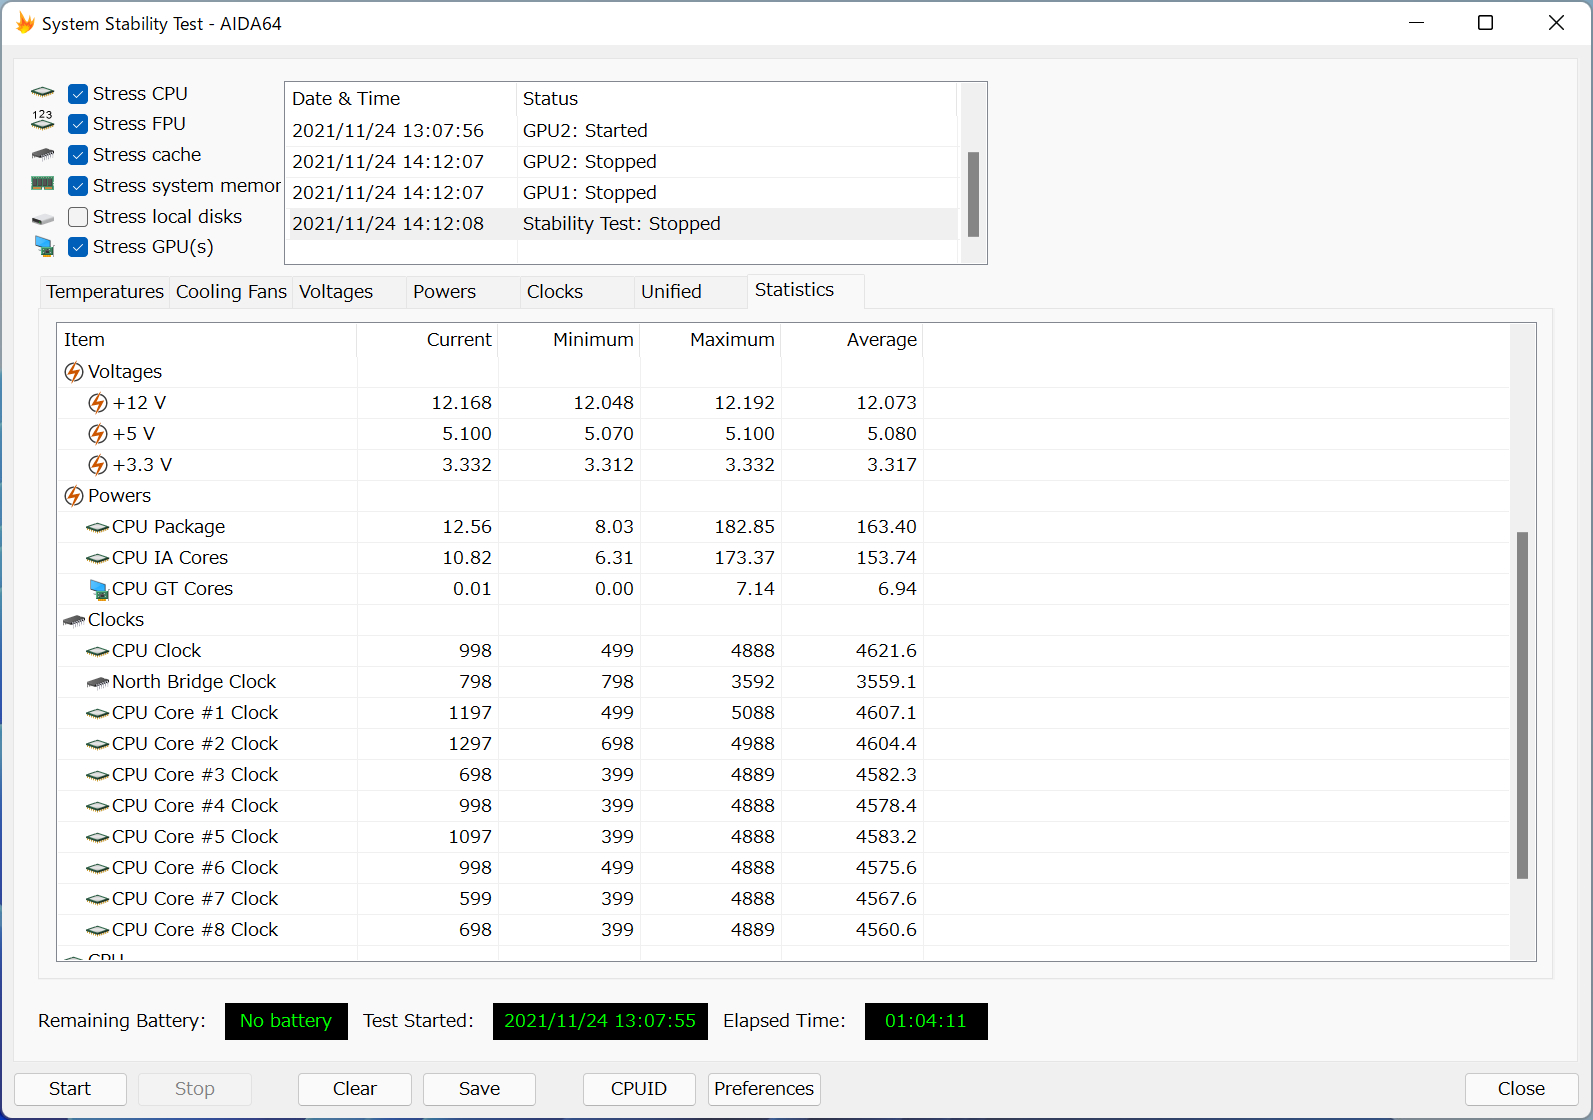Click the Average column header
This screenshot has height=1120, width=1593.
click(852, 340)
